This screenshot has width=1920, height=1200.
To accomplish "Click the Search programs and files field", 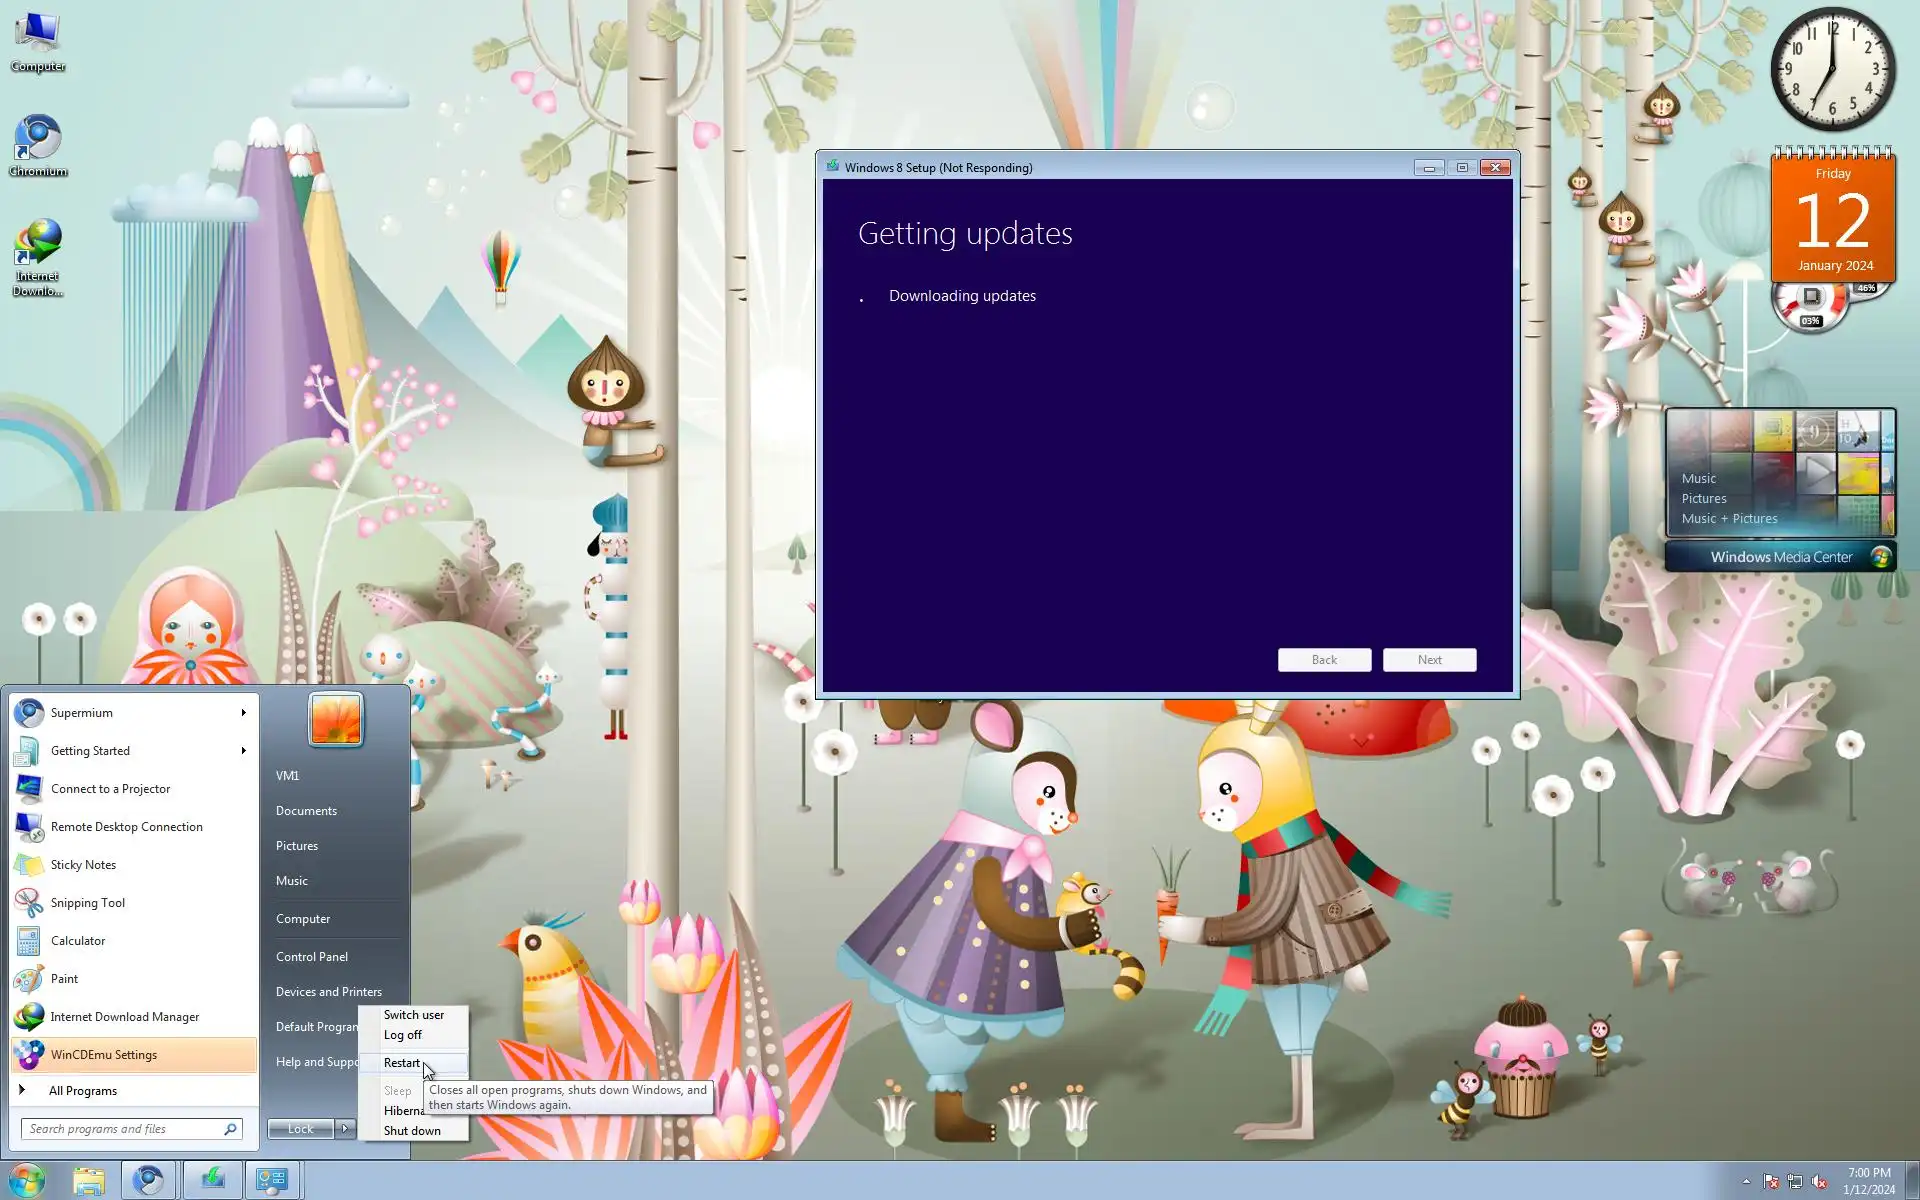I will click(120, 1129).
